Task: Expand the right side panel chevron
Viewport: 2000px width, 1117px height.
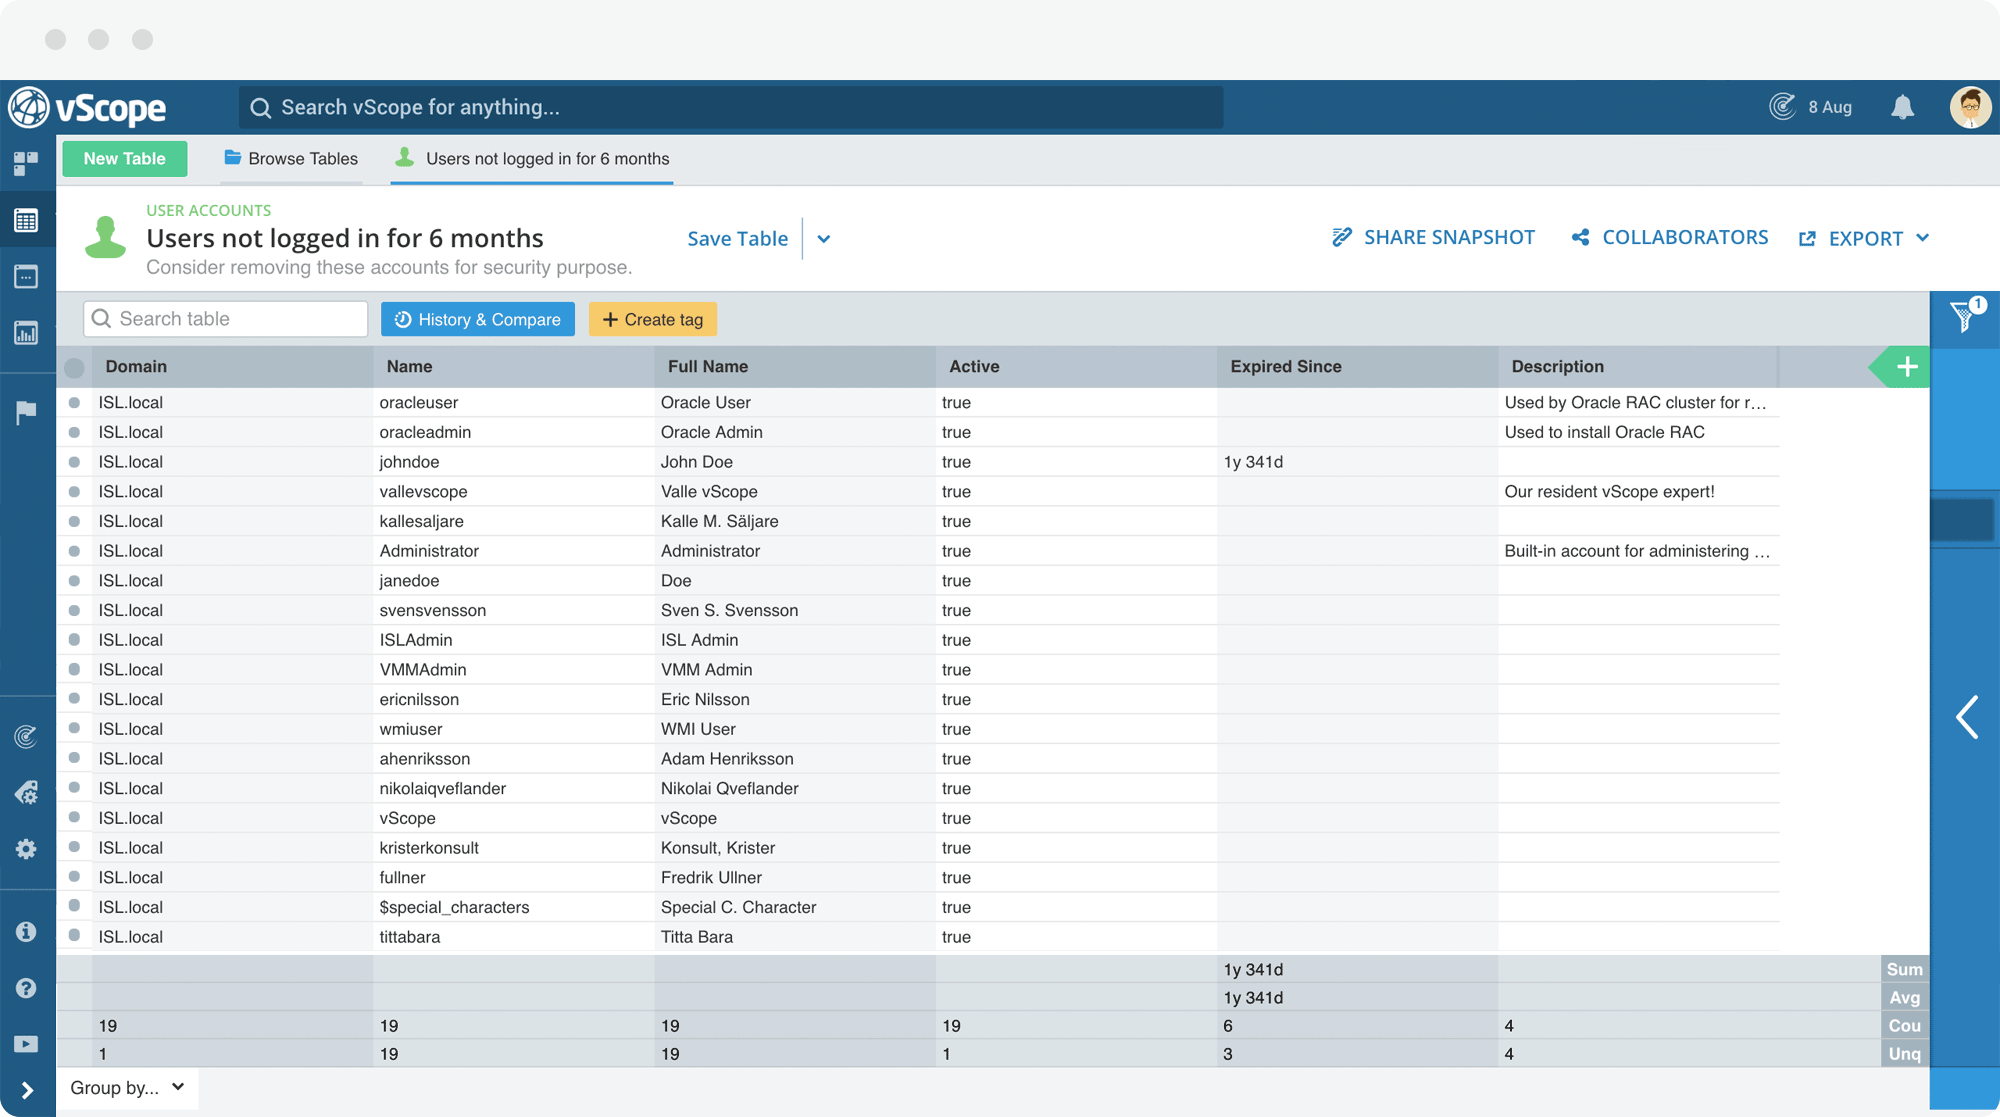Action: 1967,717
